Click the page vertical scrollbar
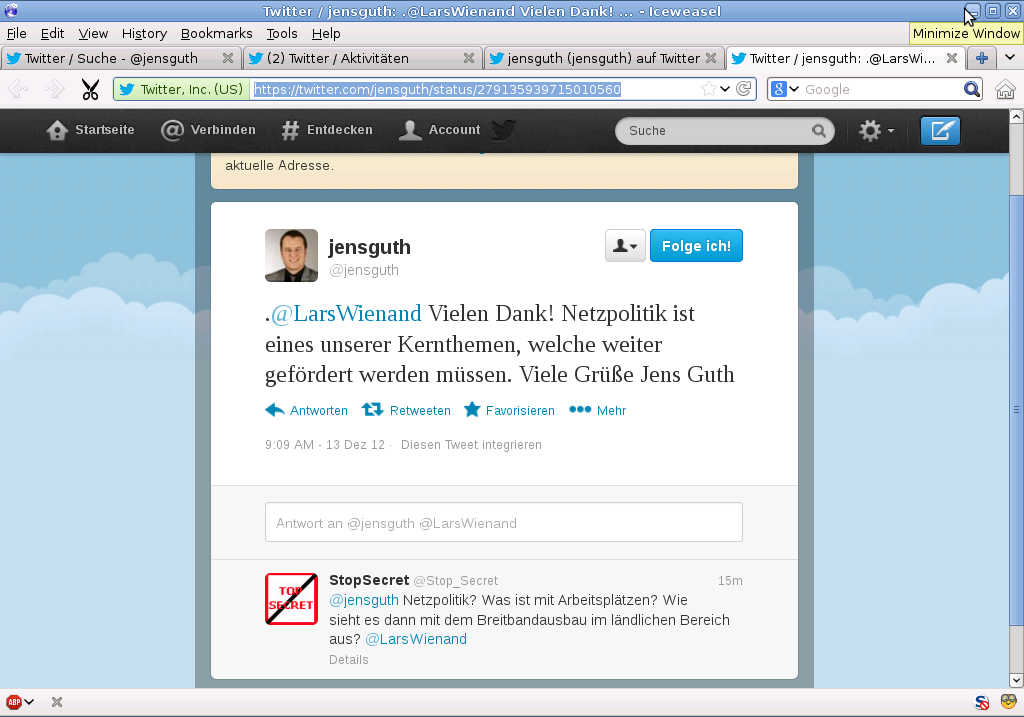This screenshot has width=1024, height=717. pos(1017,408)
